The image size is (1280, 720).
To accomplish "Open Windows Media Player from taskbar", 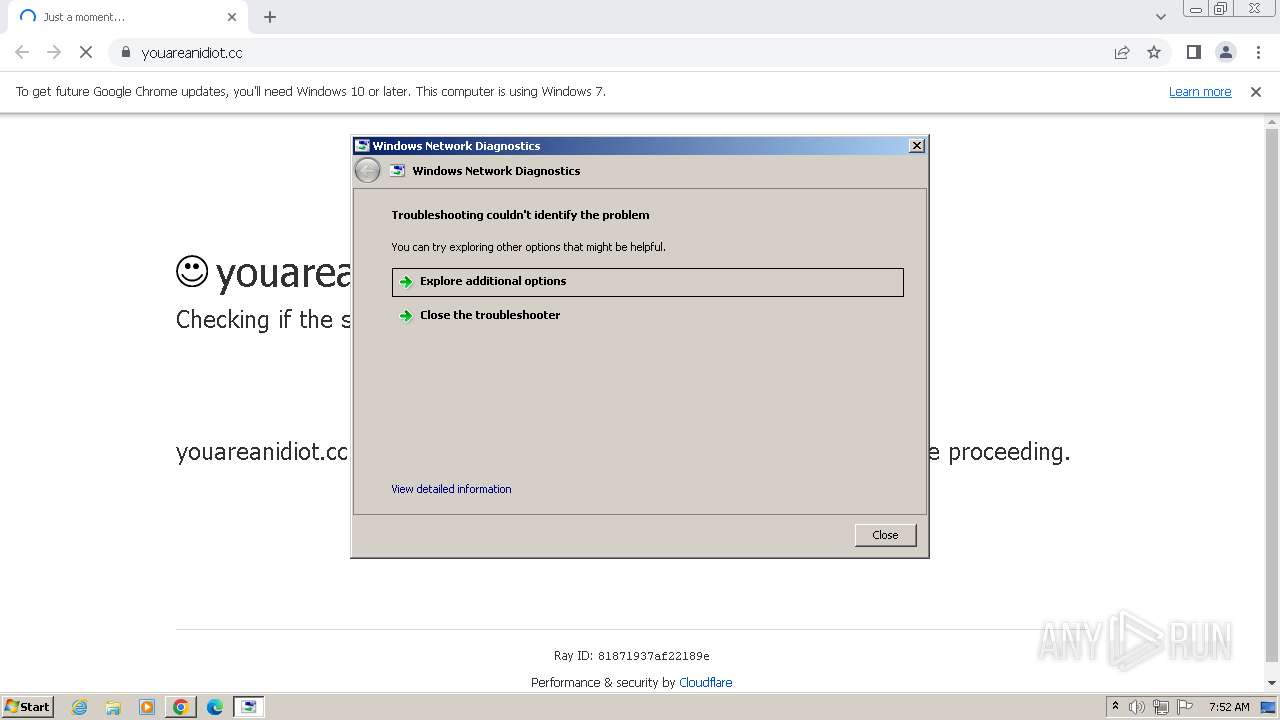I will 147,707.
